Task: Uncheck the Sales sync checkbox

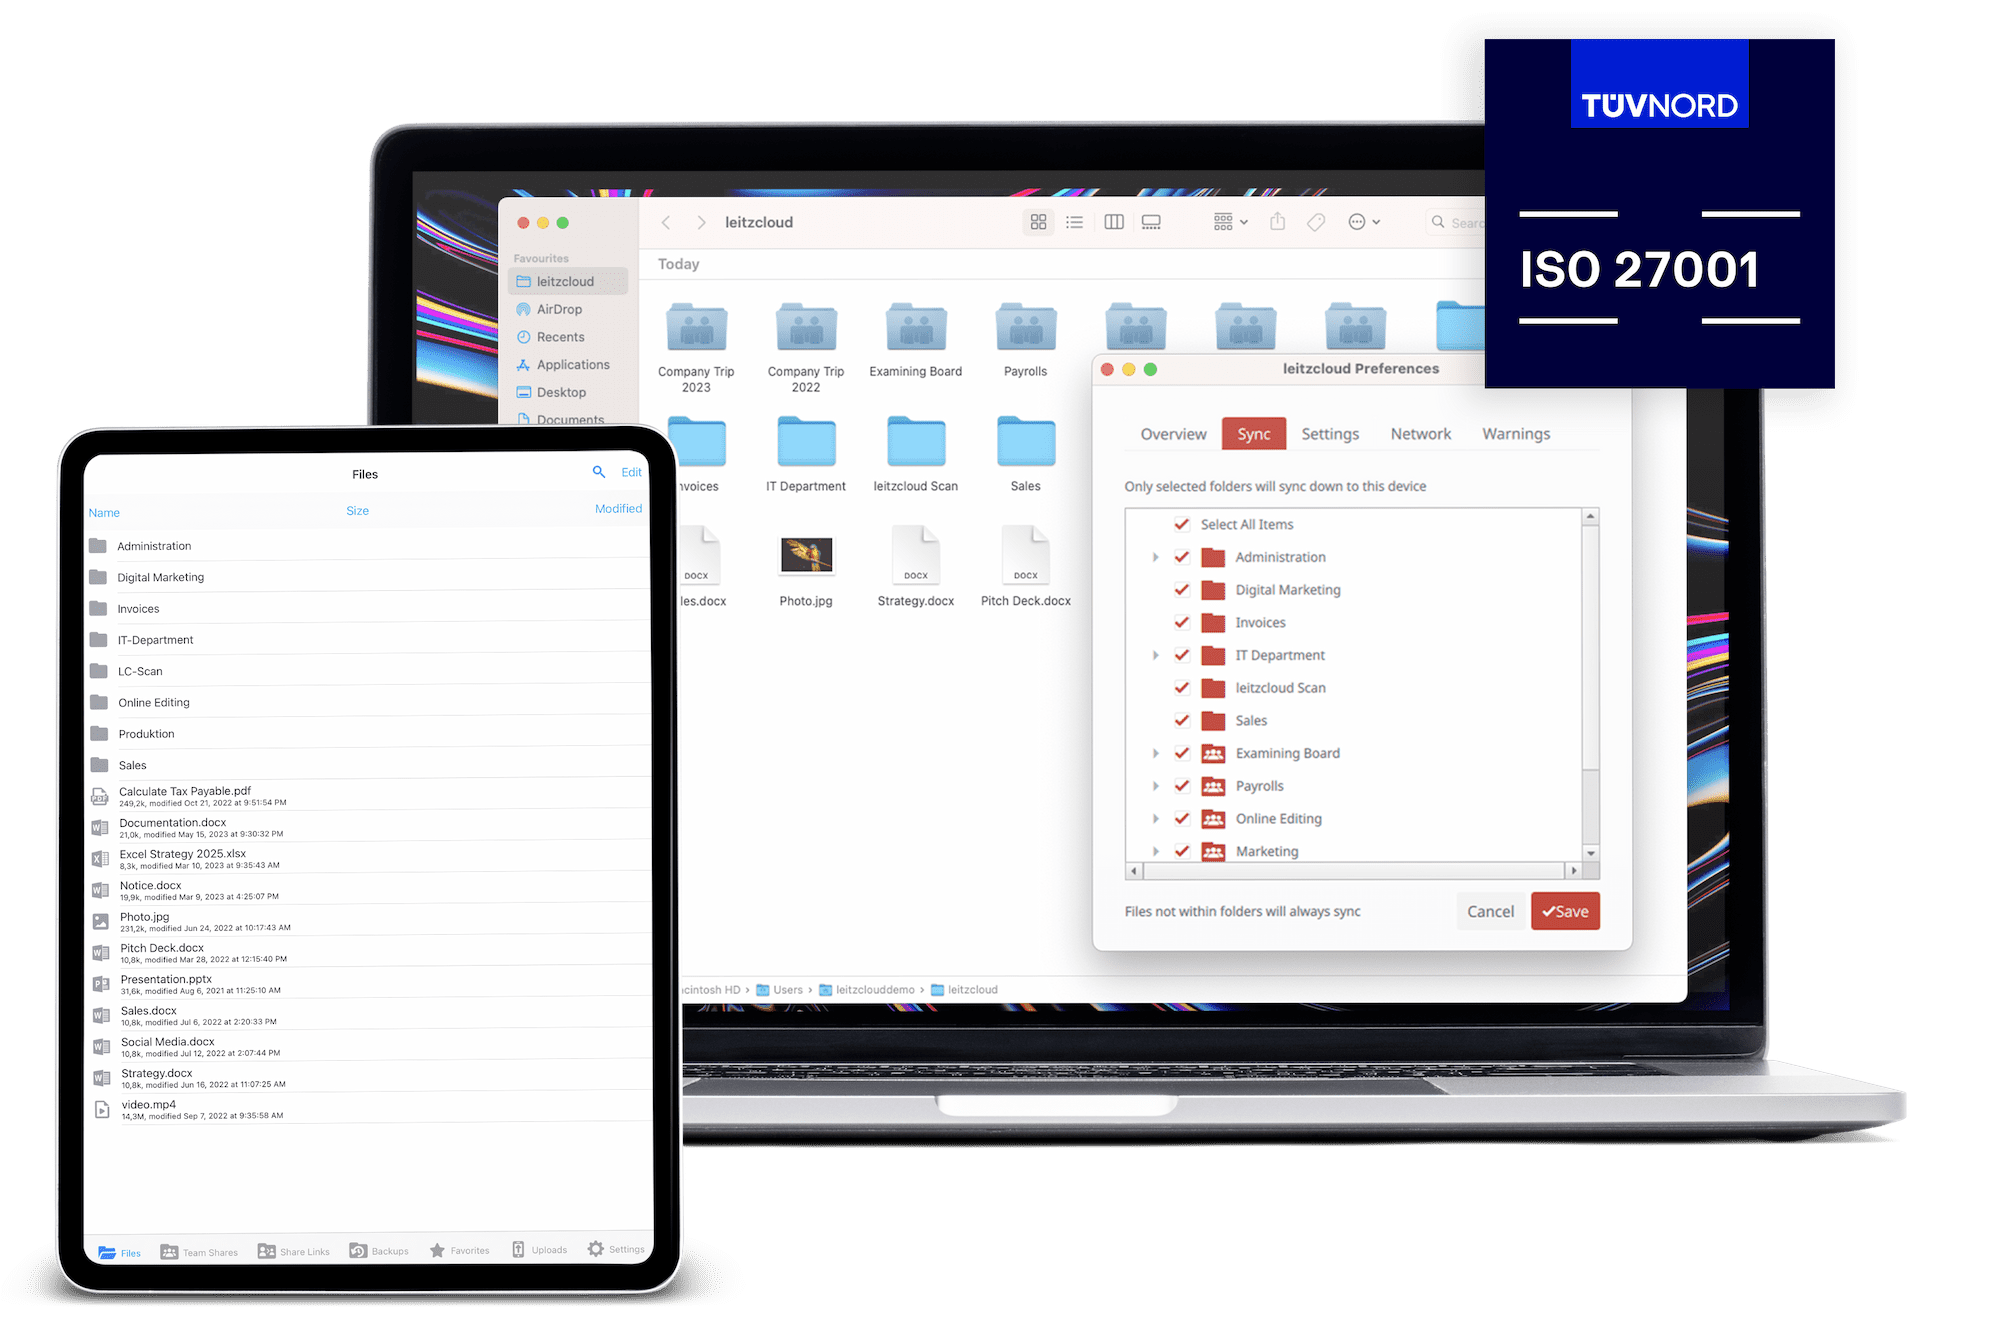Action: 1181,720
